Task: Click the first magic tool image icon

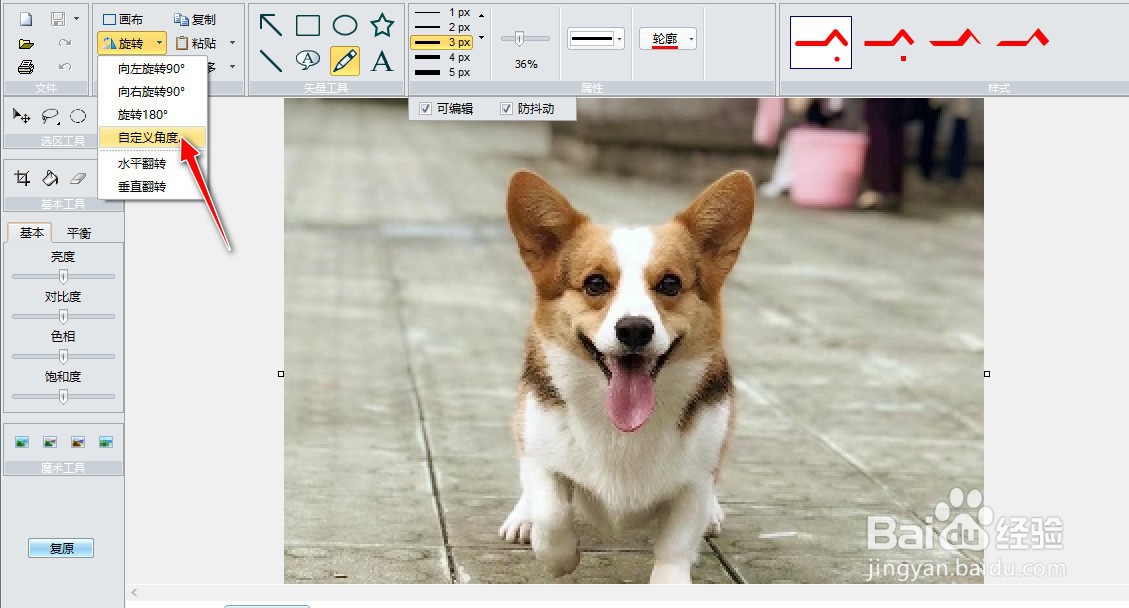Action: [22, 442]
